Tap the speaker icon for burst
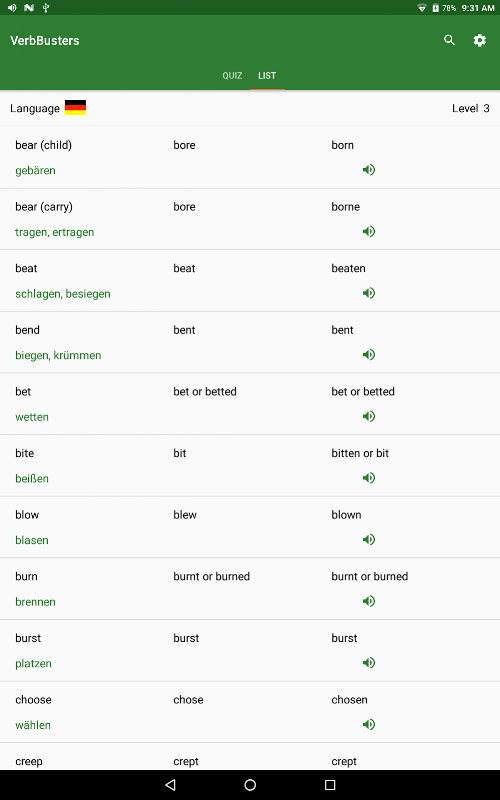The height and width of the screenshot is (800, 500). pyautogui.click(x=369, y=663)
